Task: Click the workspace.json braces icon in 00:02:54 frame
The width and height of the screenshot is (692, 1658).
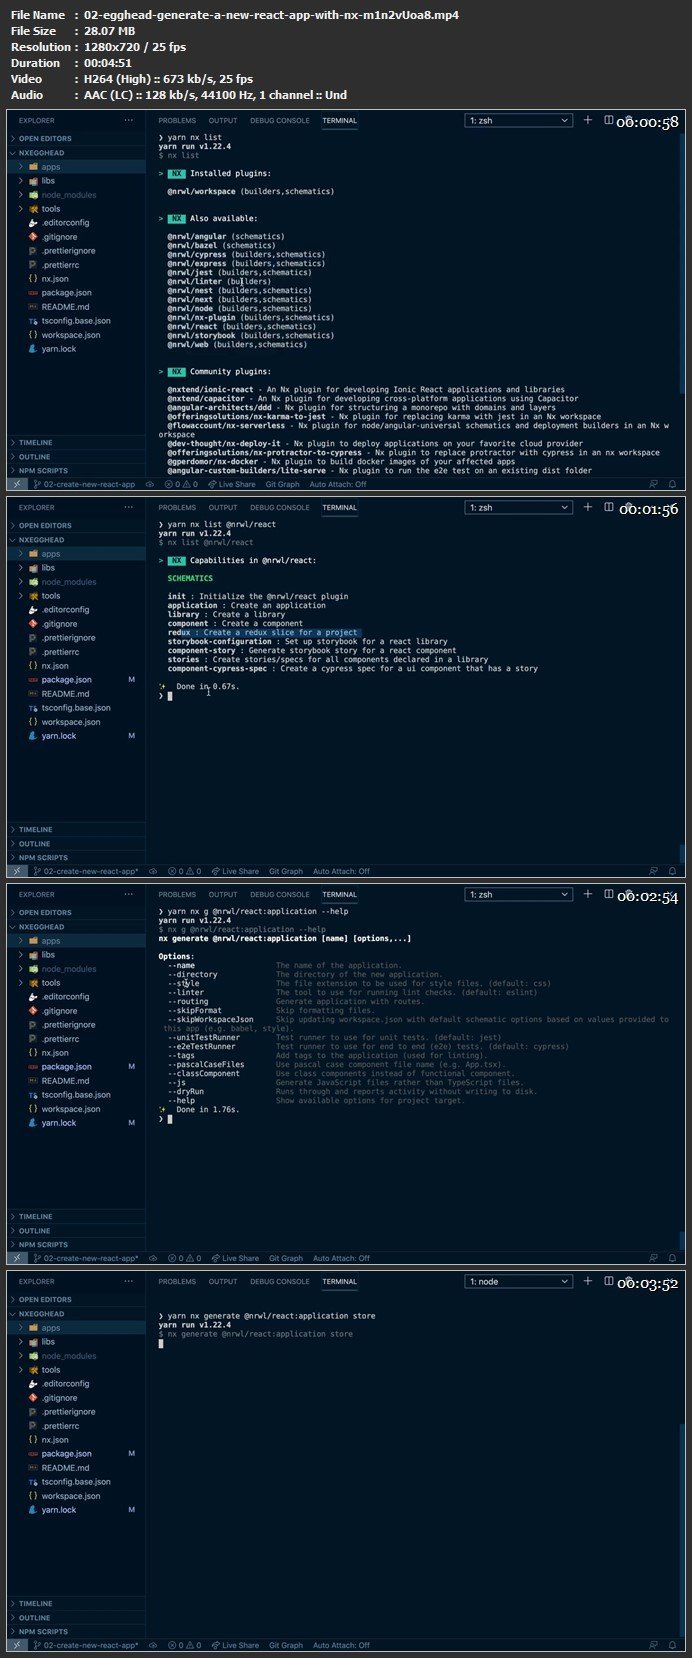Action: 33,1109
